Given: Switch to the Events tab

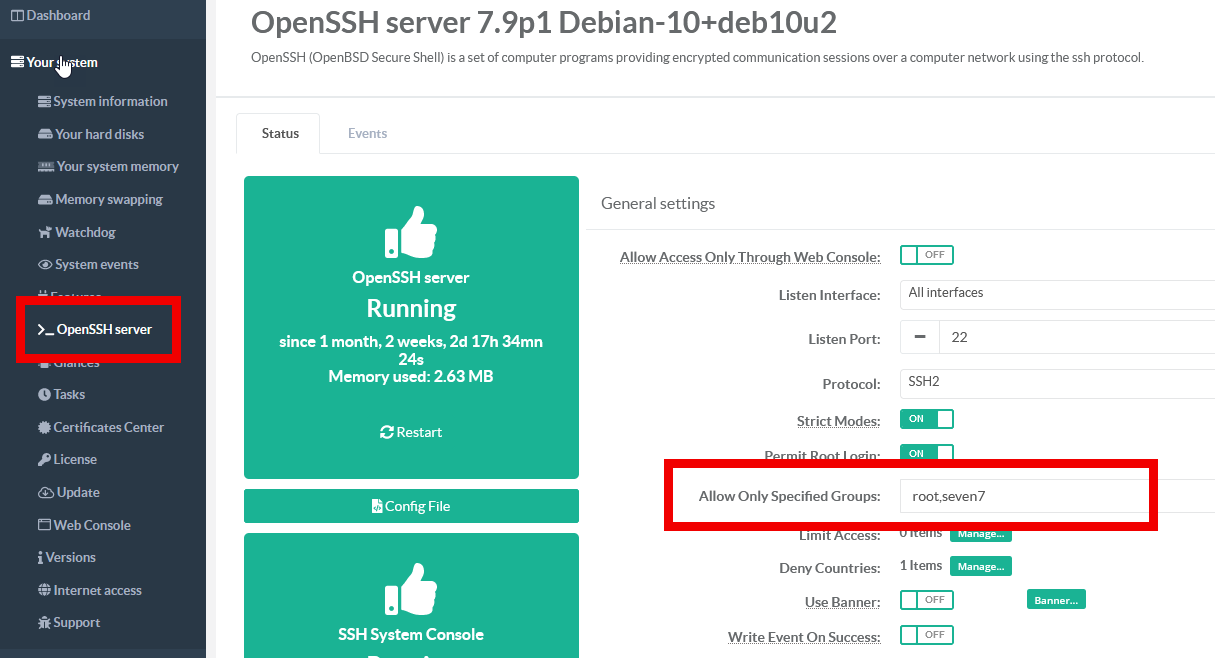Looking at the screenshot, I should tap(367, 133).
